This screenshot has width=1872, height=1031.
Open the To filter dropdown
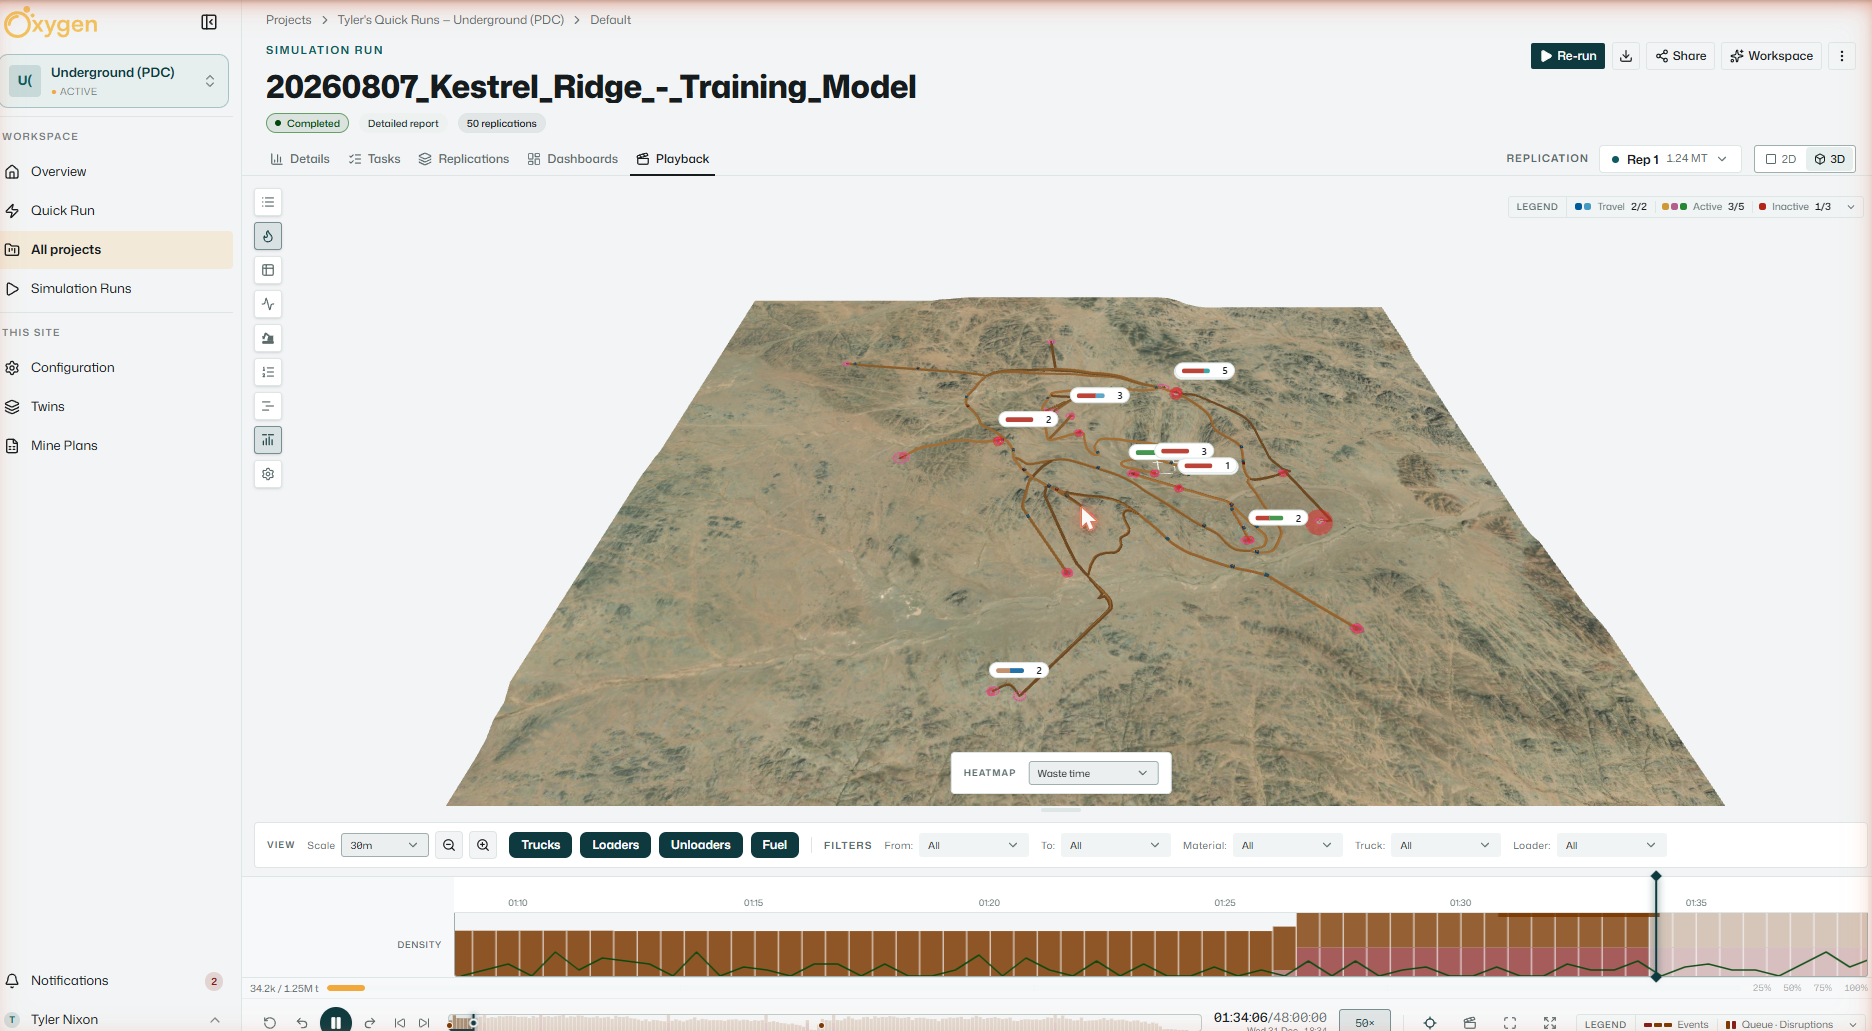pos(1115,845)
